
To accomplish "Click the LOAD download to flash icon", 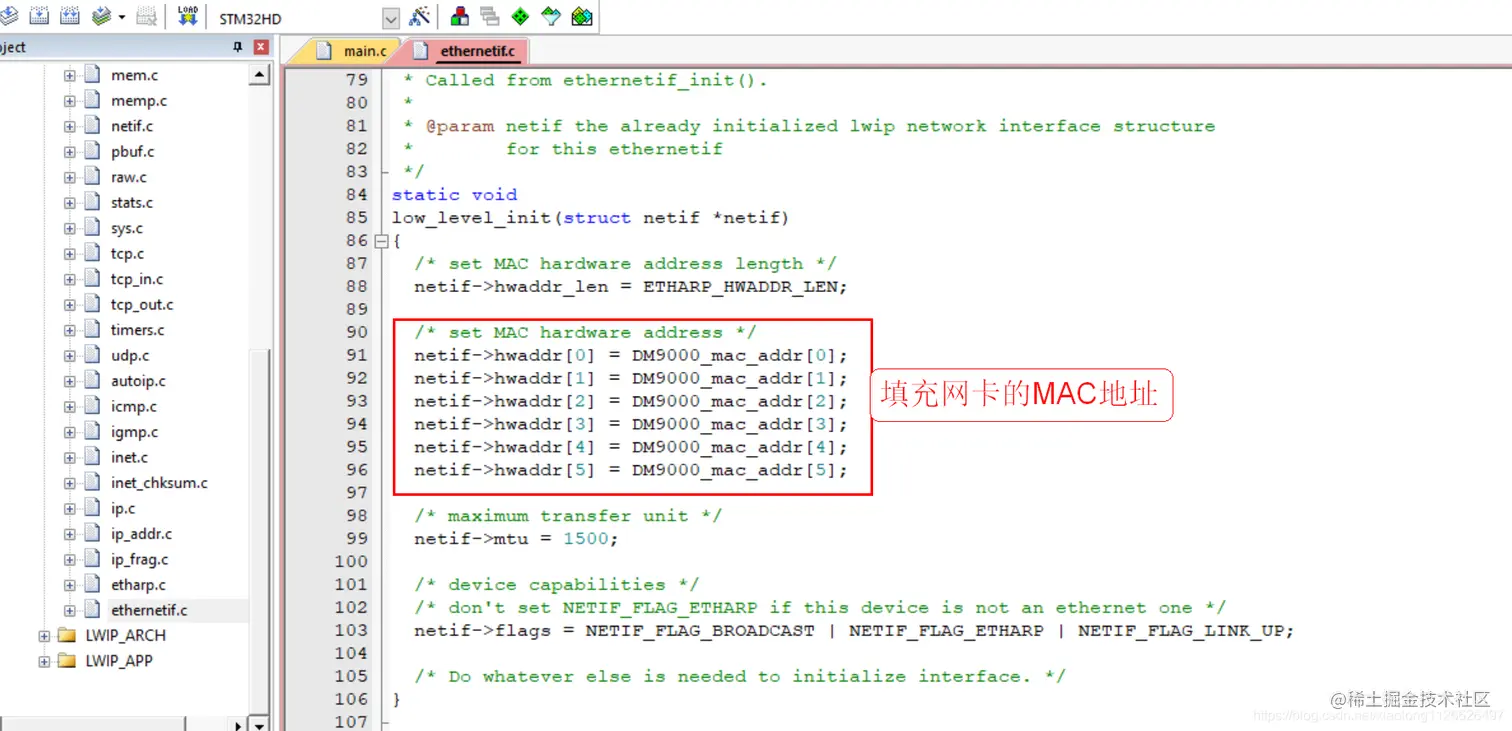I will pos(187,16).
